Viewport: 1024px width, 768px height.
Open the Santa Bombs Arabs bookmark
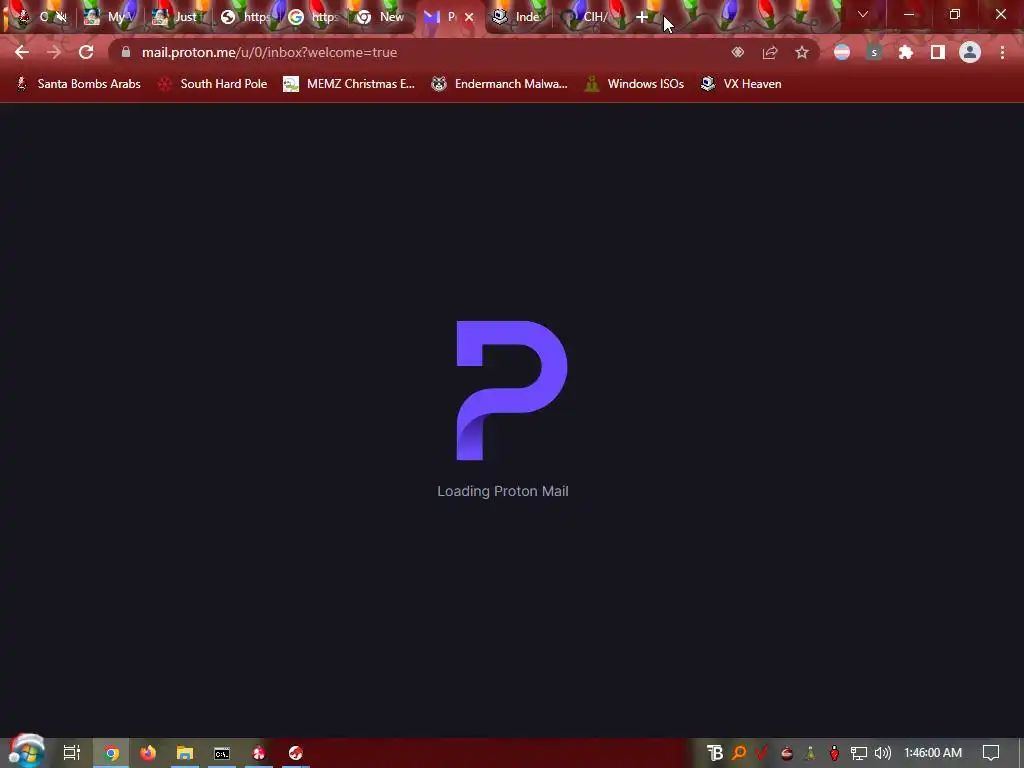[79, 84]
